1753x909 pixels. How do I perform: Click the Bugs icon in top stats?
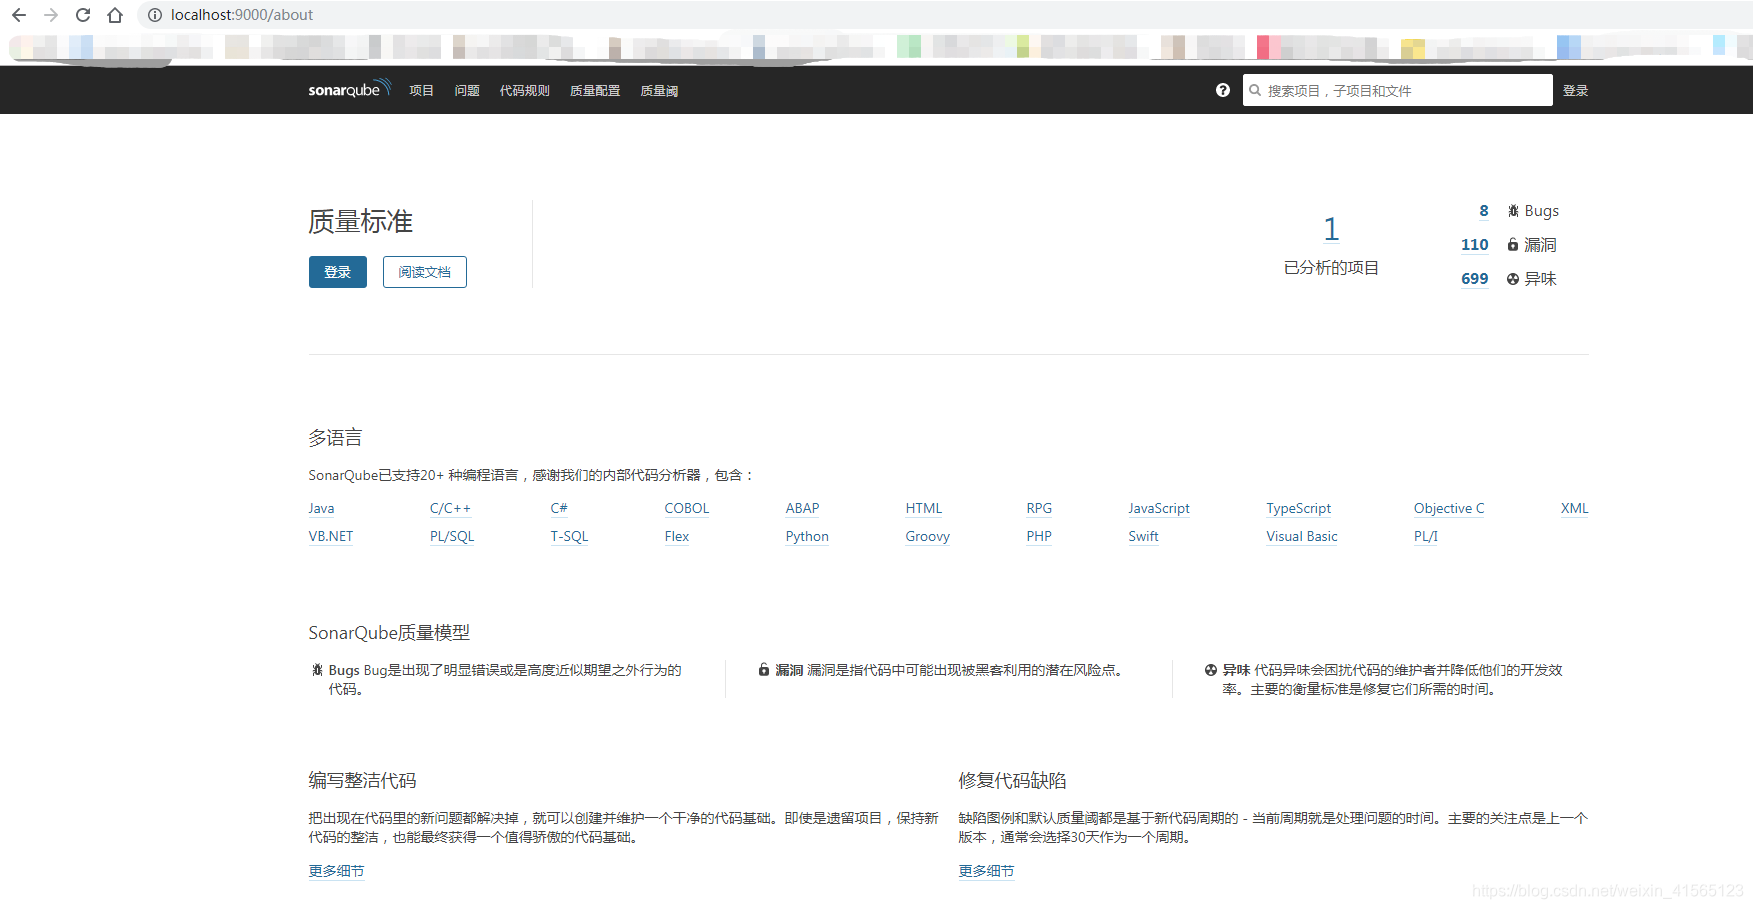1513,211
